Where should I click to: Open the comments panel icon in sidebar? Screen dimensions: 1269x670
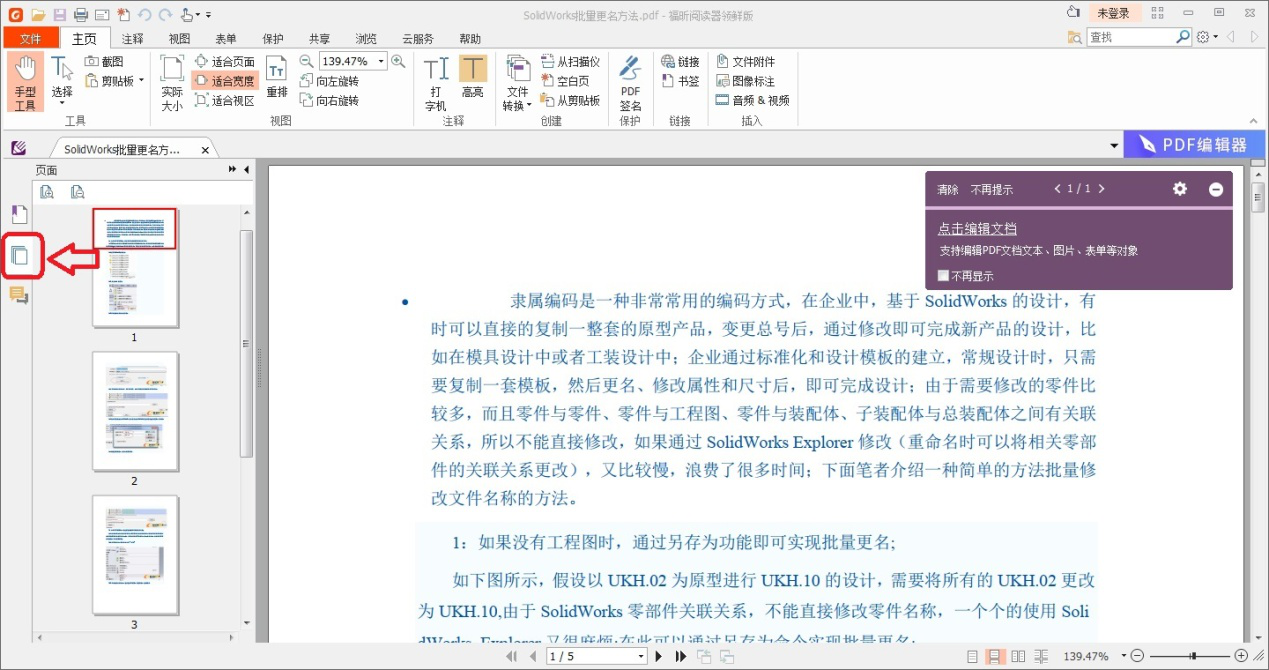[x=19, y=295]
